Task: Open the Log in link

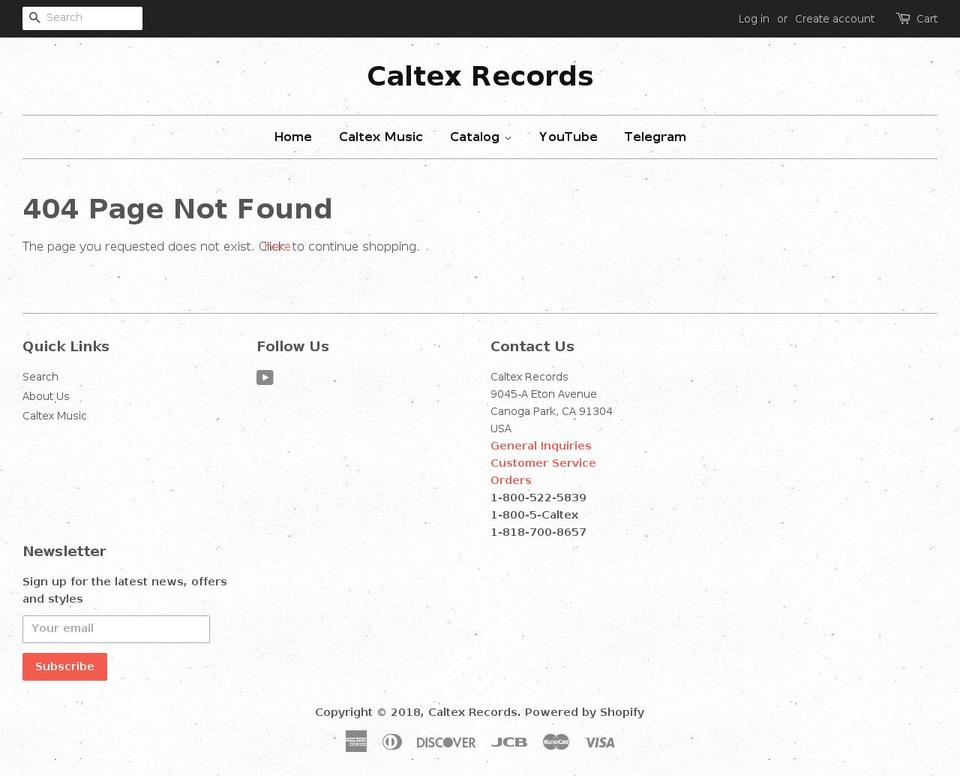Action: pyautogui.click(x=753, y=19)
